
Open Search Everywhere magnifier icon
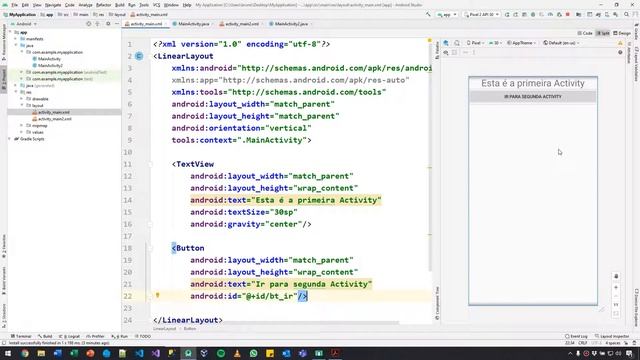(627, 14)
